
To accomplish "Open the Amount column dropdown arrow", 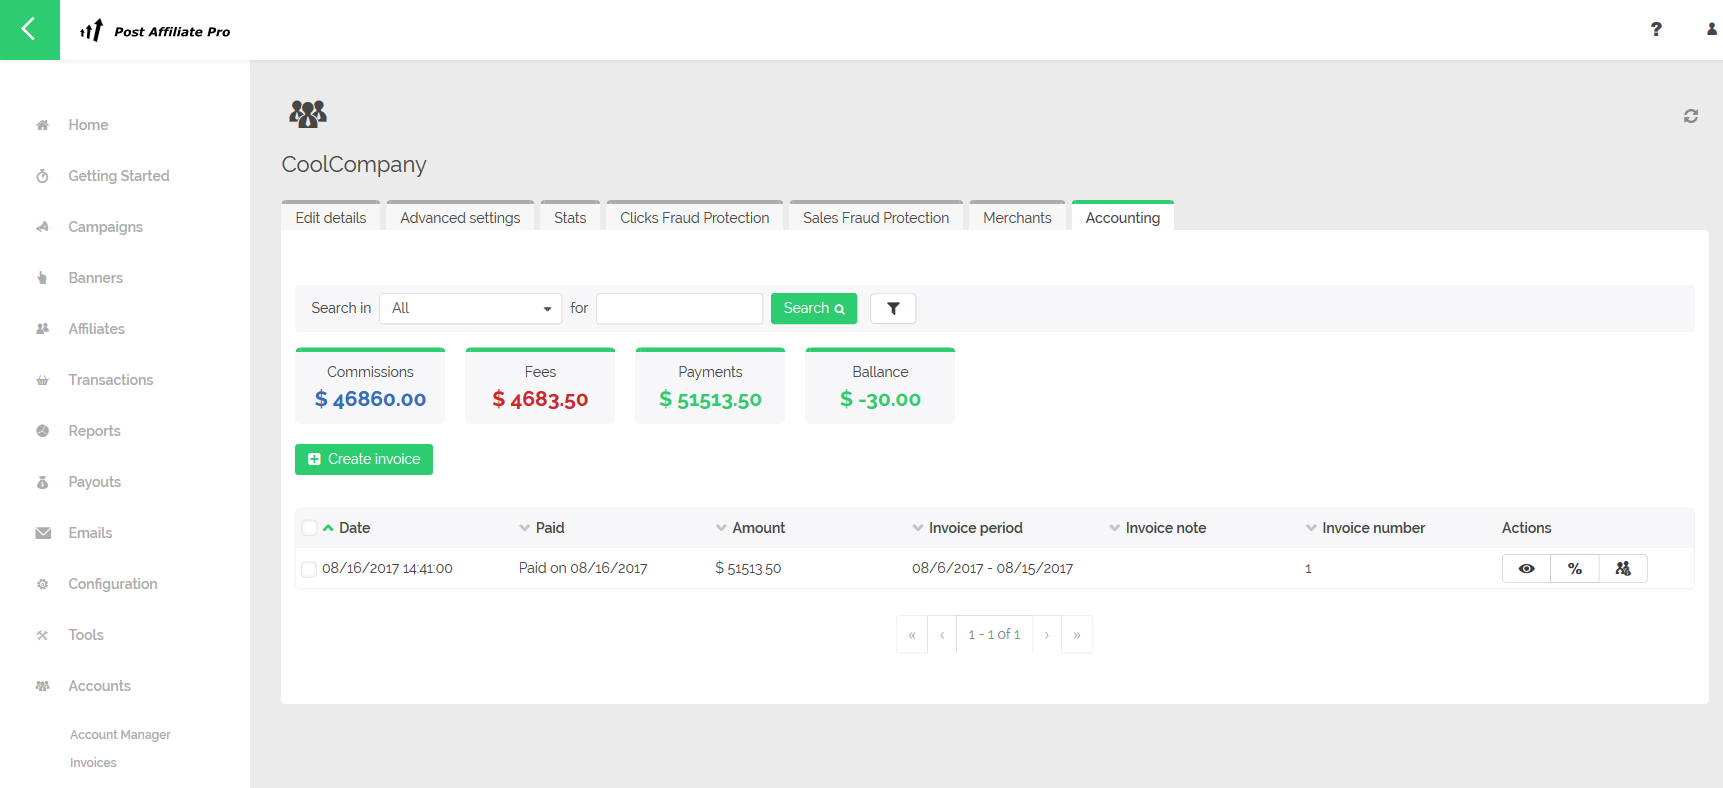I will coord(721,528).
